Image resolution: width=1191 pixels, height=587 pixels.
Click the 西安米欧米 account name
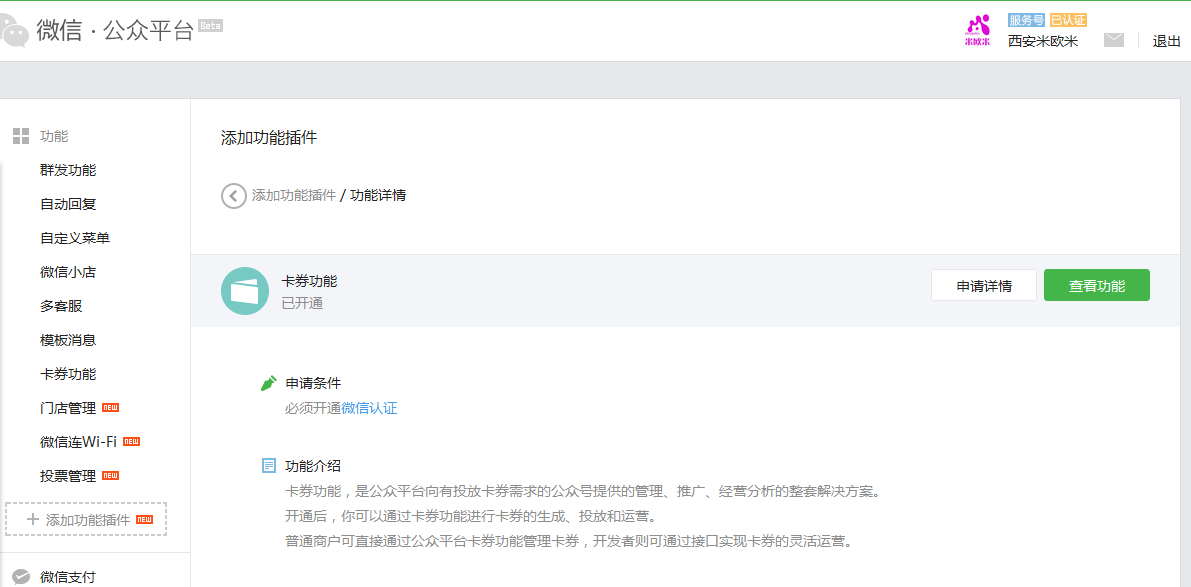click(x=1043, y=41)
